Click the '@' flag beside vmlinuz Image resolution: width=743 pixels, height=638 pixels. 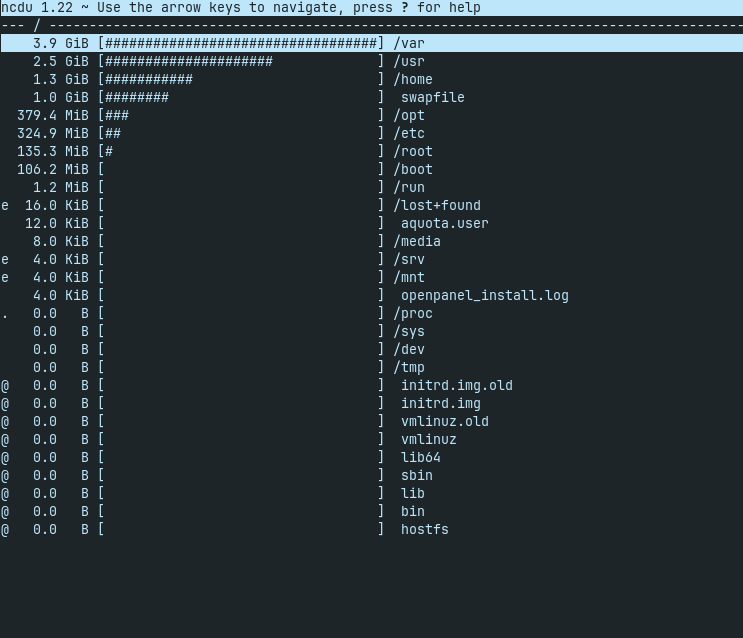[5, 440]
